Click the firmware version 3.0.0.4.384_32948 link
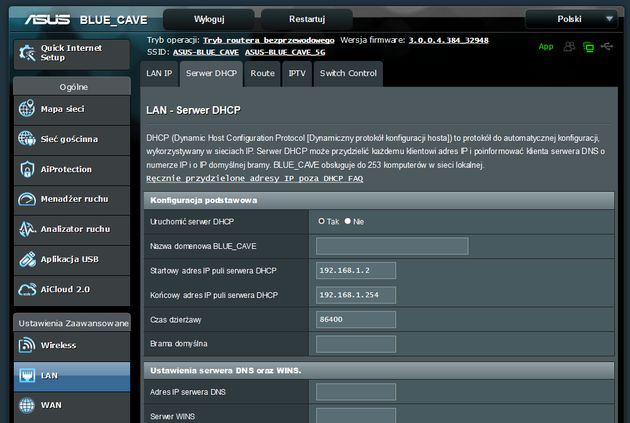 tap(448, 40)
